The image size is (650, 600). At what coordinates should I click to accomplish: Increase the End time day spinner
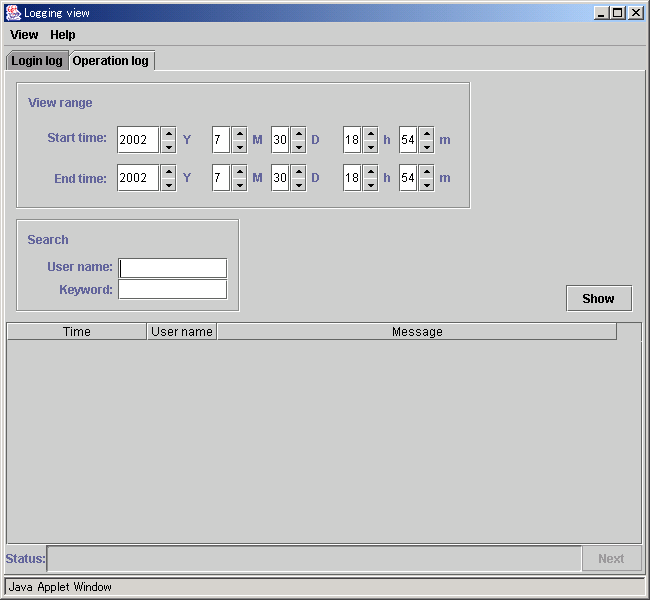(x=298, y=171)
